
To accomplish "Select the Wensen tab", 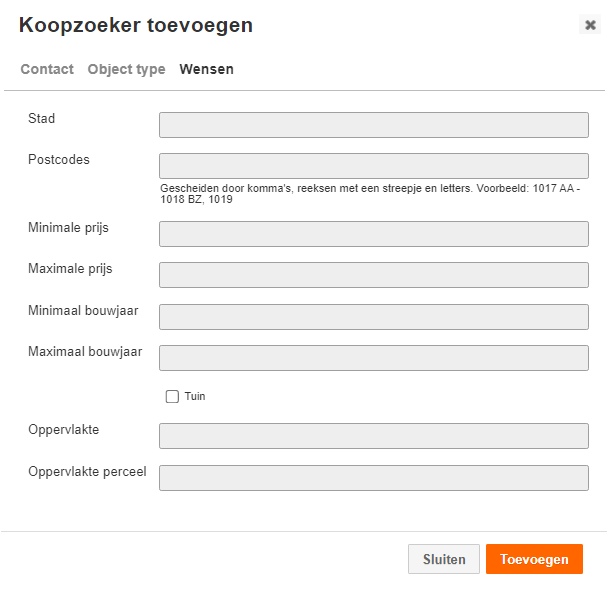I will 206,69.
